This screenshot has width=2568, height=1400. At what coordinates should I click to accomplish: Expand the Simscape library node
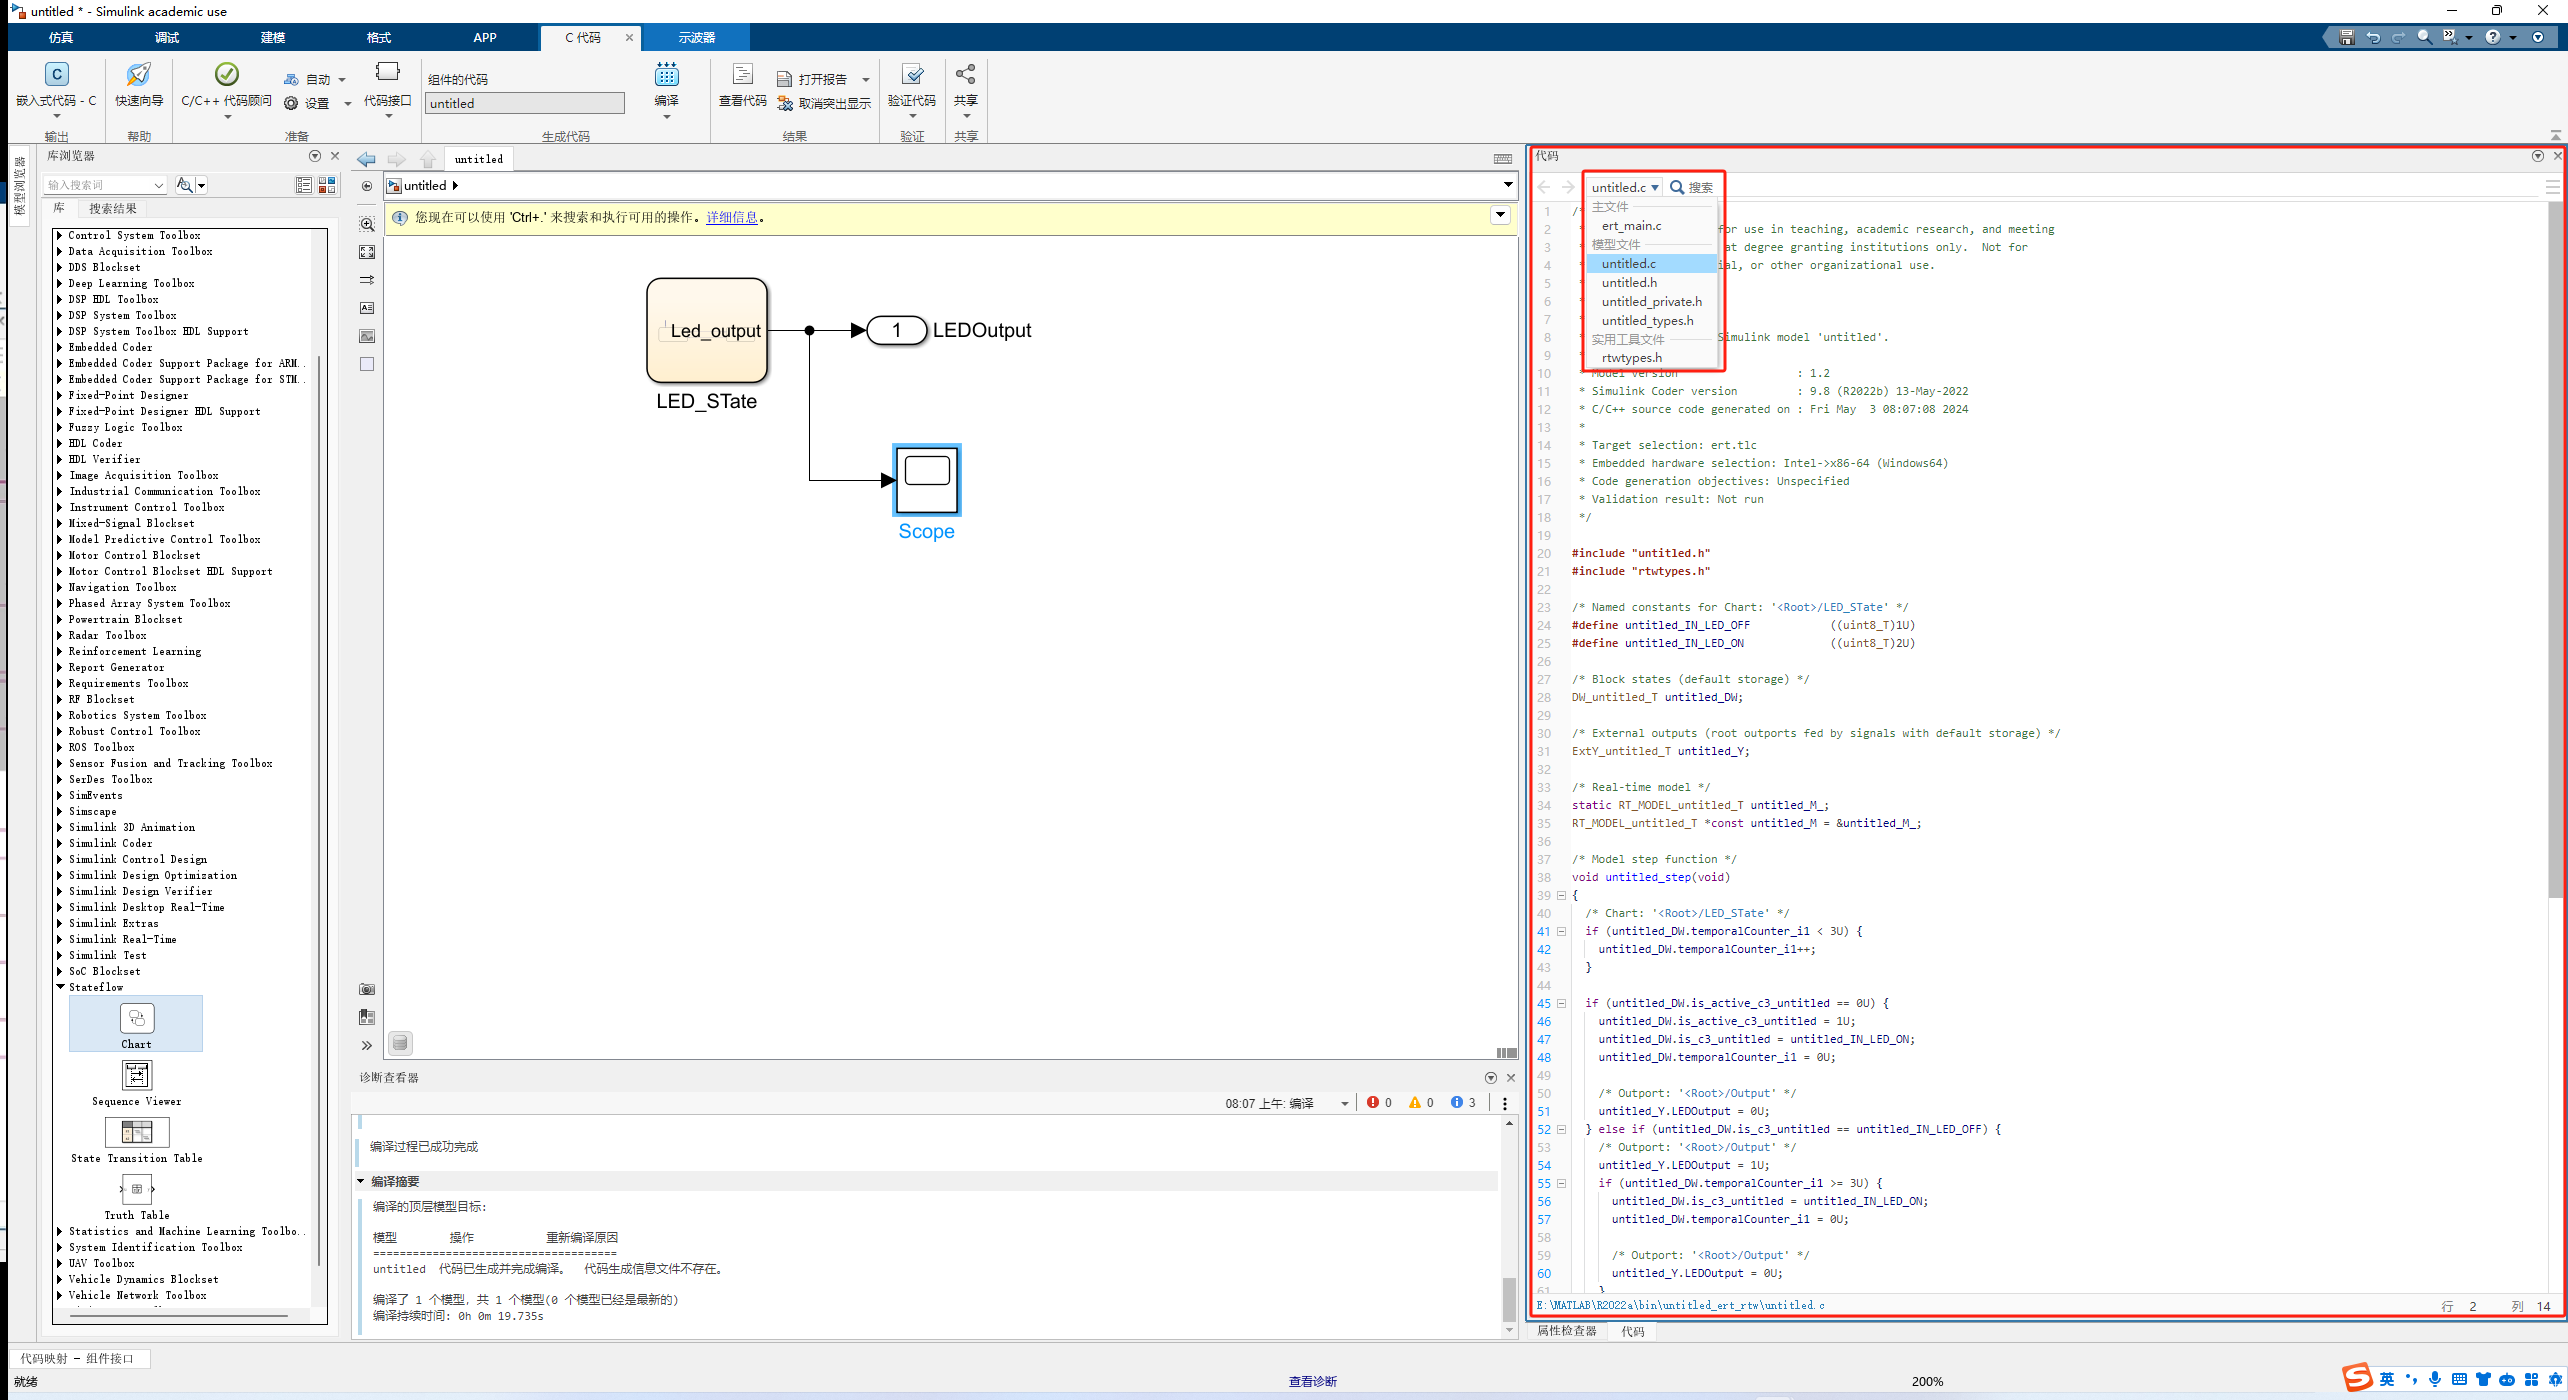(x=60, y=811)
